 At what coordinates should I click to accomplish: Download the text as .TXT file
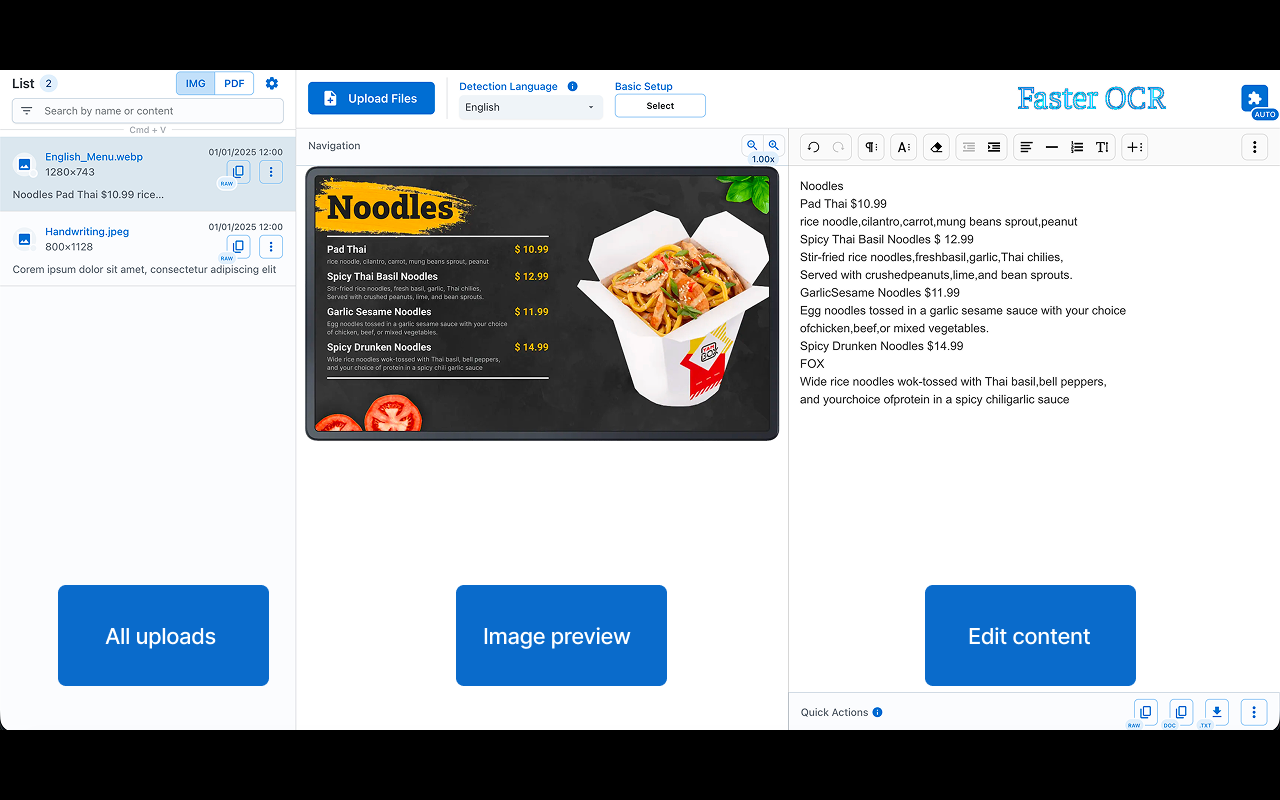(1216, 711)
